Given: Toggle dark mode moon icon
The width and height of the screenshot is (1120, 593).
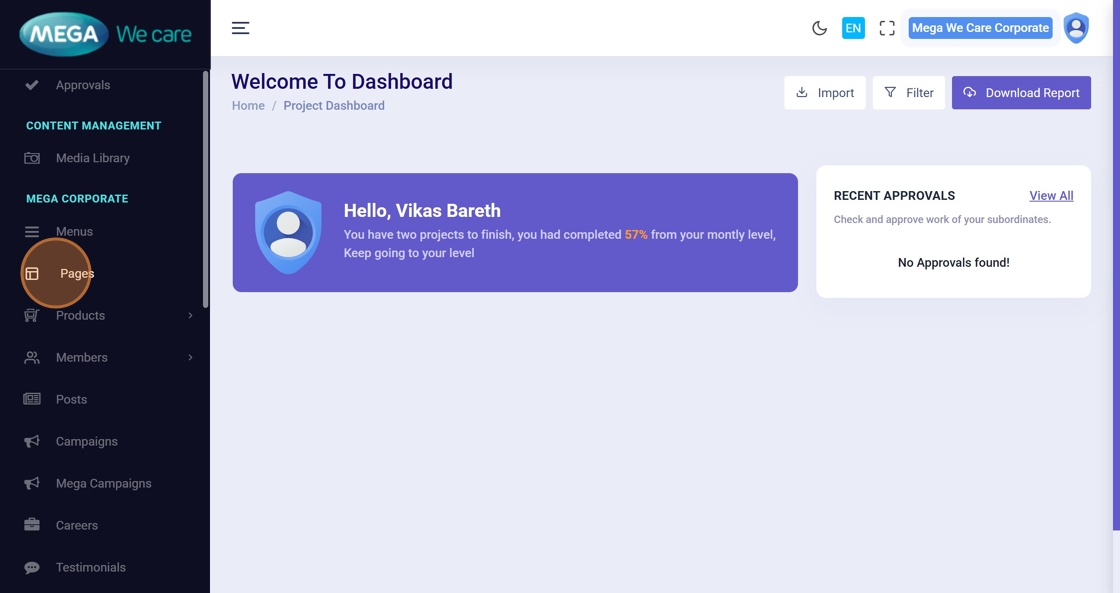Looking at the screenshot, I should coord(819,28).
